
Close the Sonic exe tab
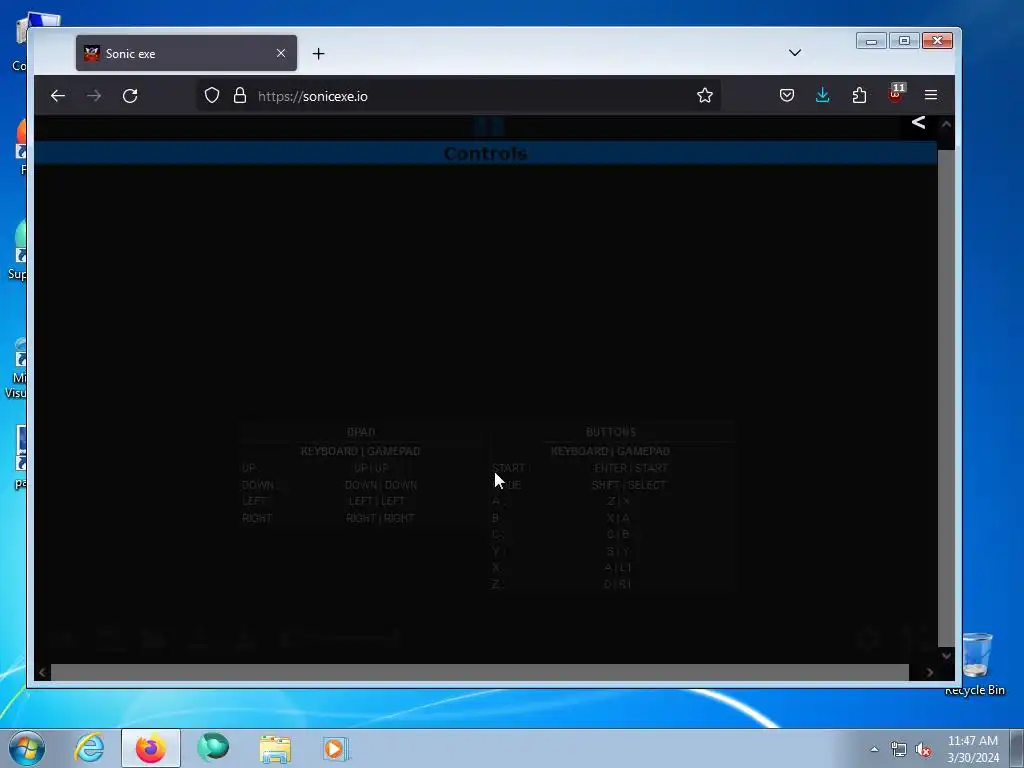(x=281, y=53)
